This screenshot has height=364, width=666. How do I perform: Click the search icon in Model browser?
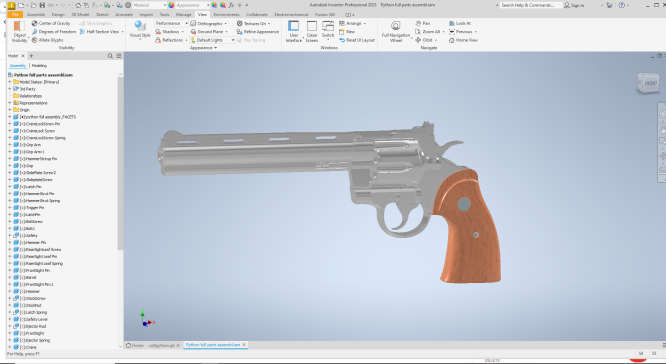point(110,56)
